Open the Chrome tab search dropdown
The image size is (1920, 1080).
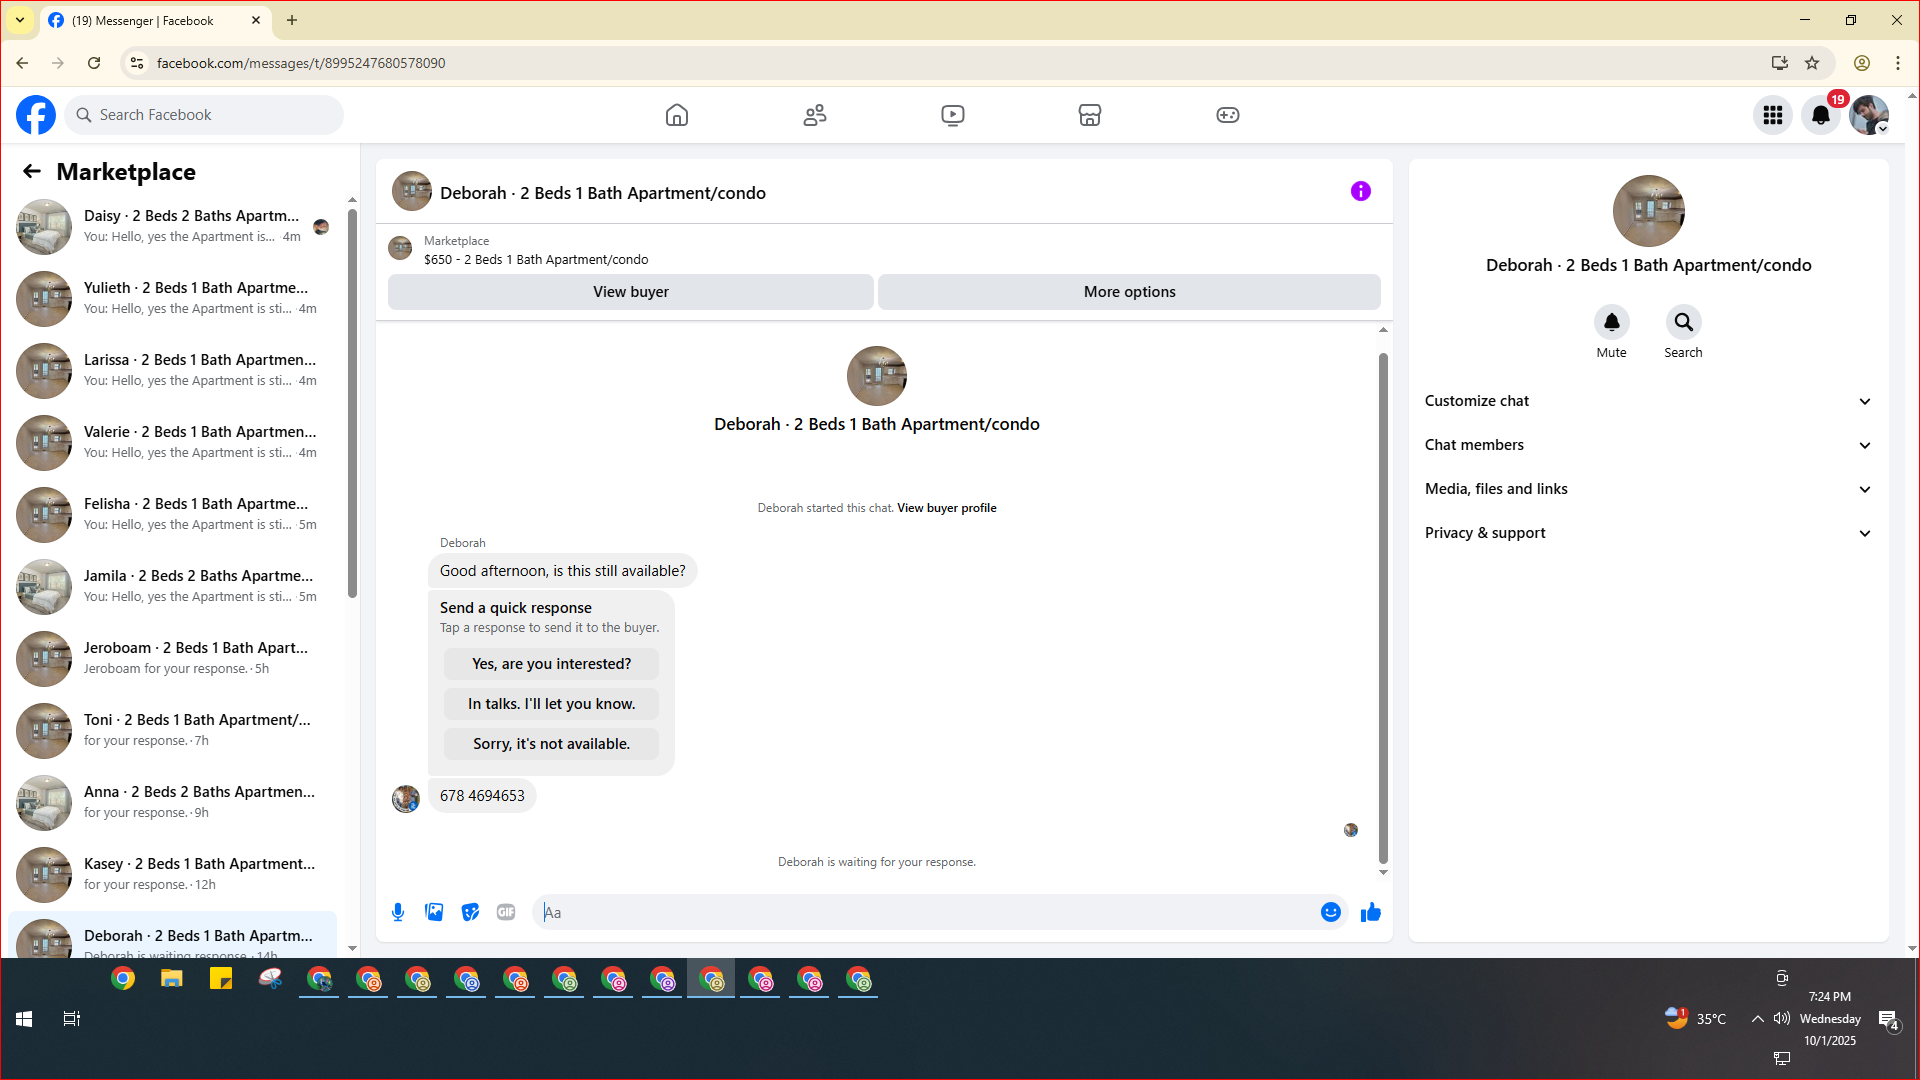pyautogui.click(x=20, y=20)
